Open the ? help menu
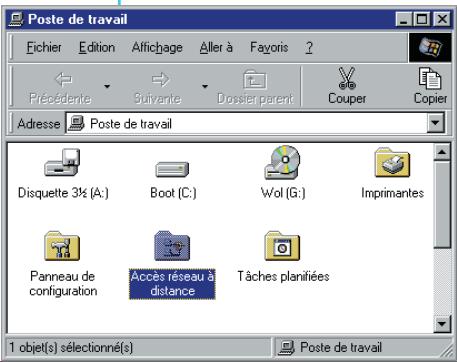Image resolution: width=457 pixels, height=362 pixels. click(x=309, y=47)
